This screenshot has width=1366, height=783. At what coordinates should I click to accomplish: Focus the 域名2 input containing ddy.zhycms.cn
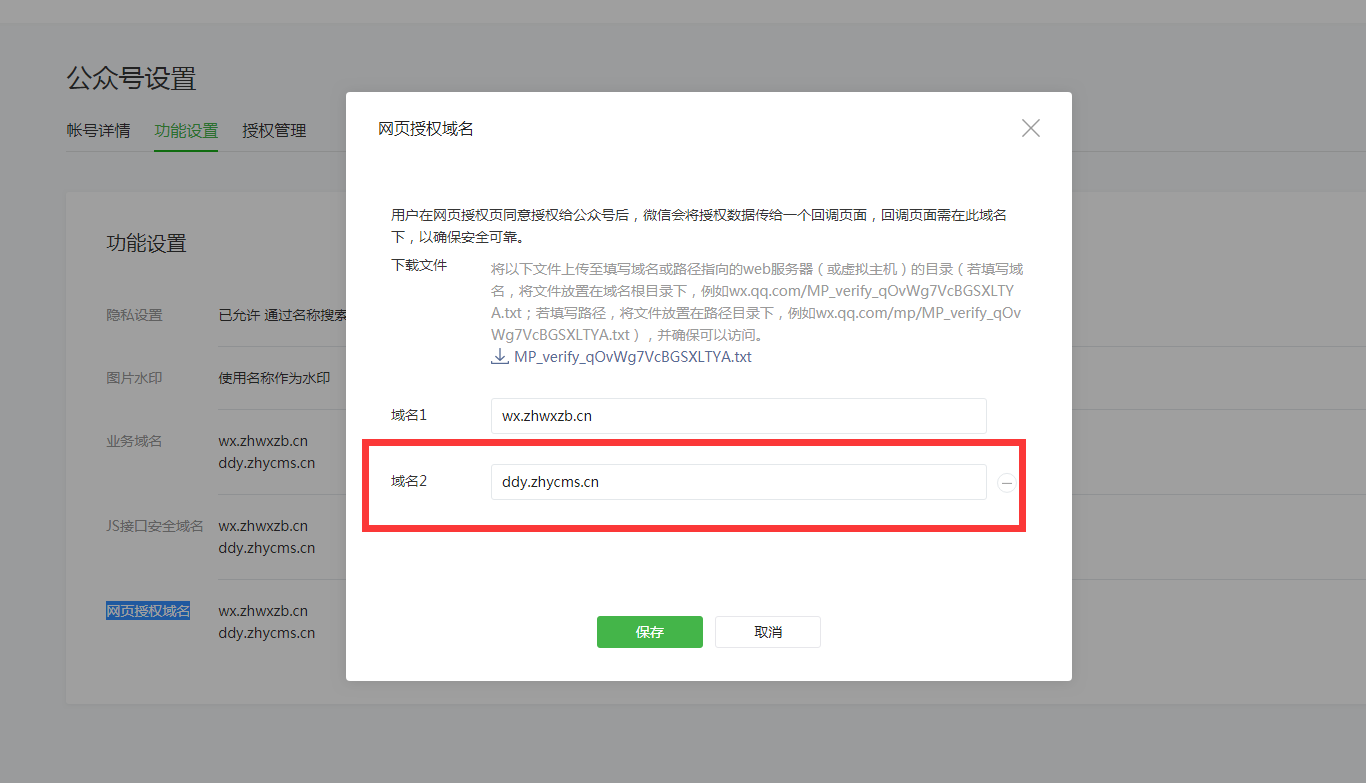pyautogui.click(x=739, y=482)
